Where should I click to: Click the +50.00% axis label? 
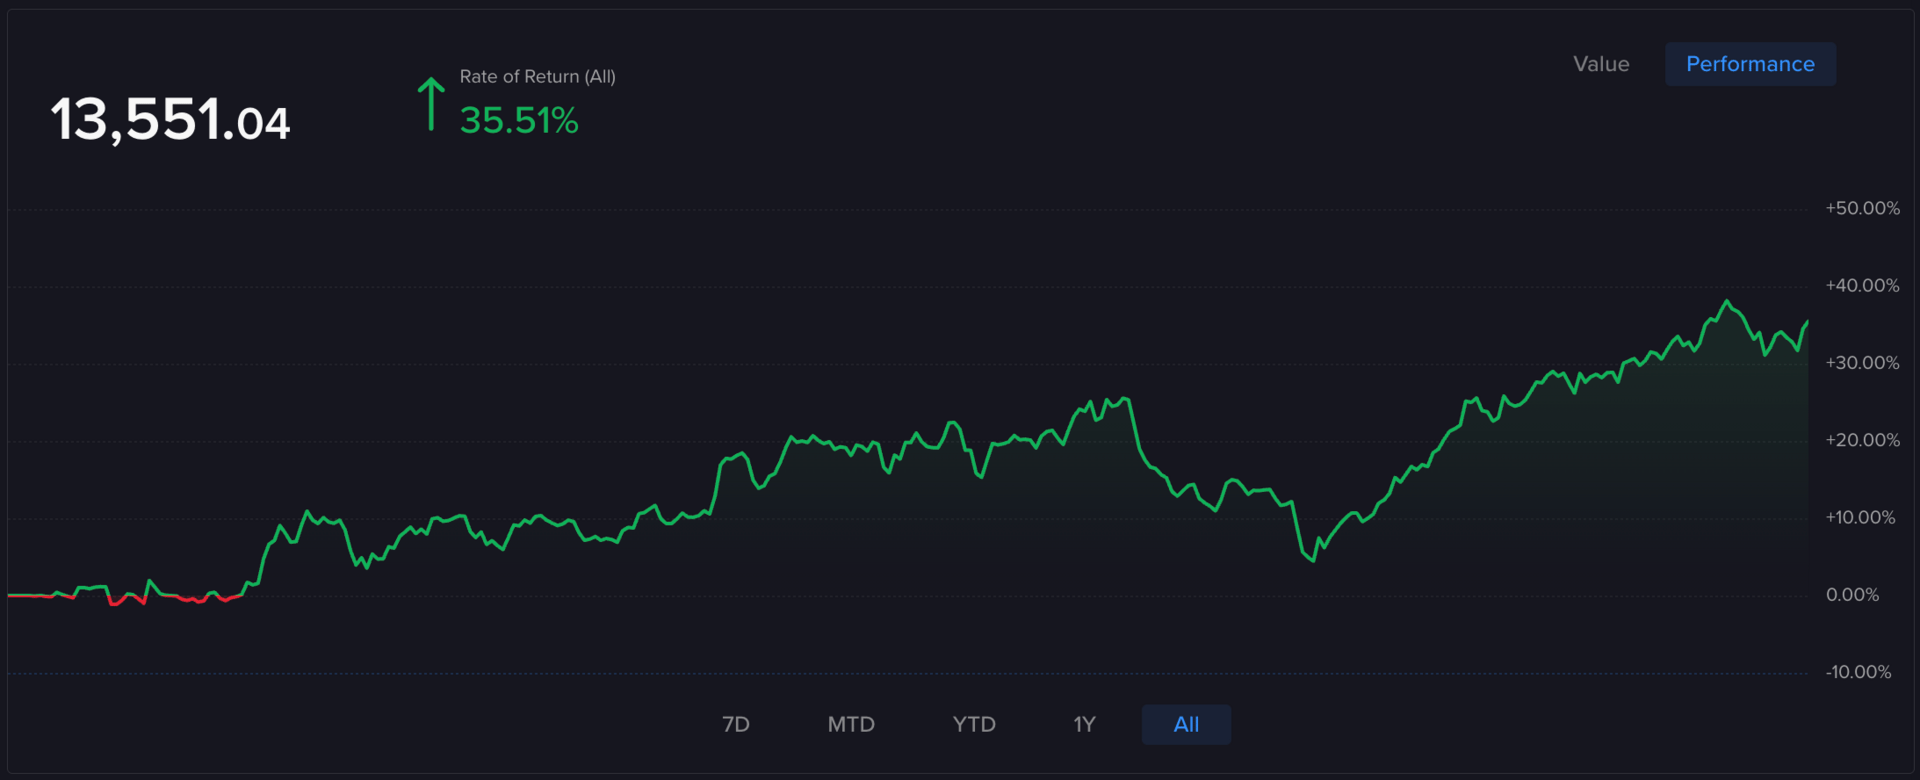tap(1862, 208)
